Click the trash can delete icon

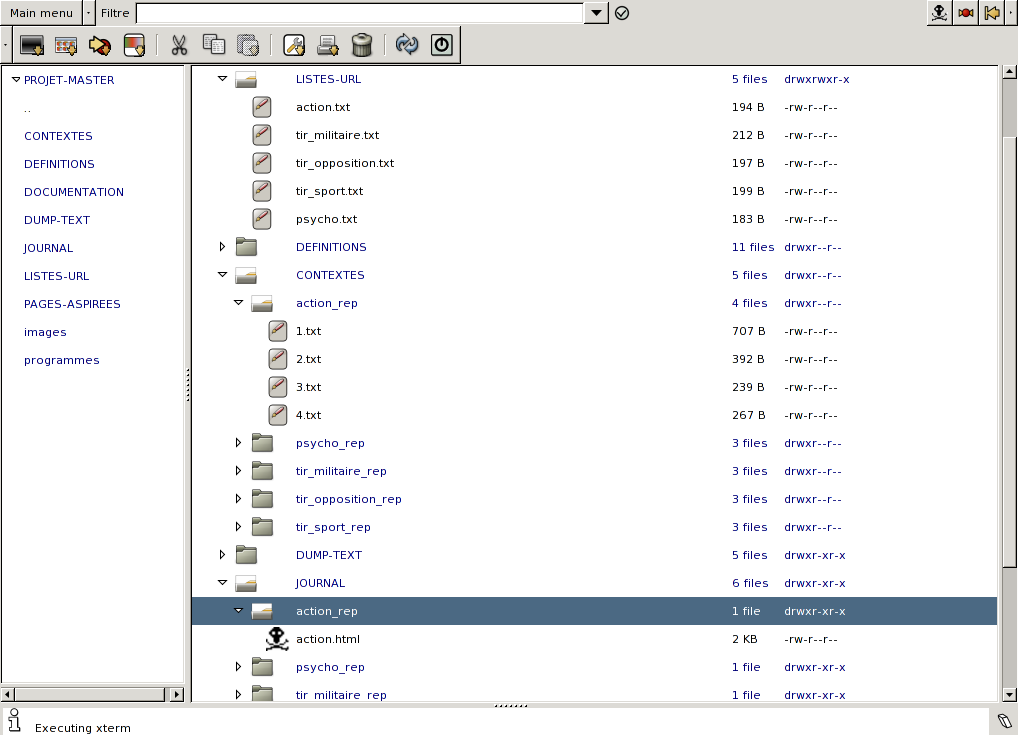[363, 45]
